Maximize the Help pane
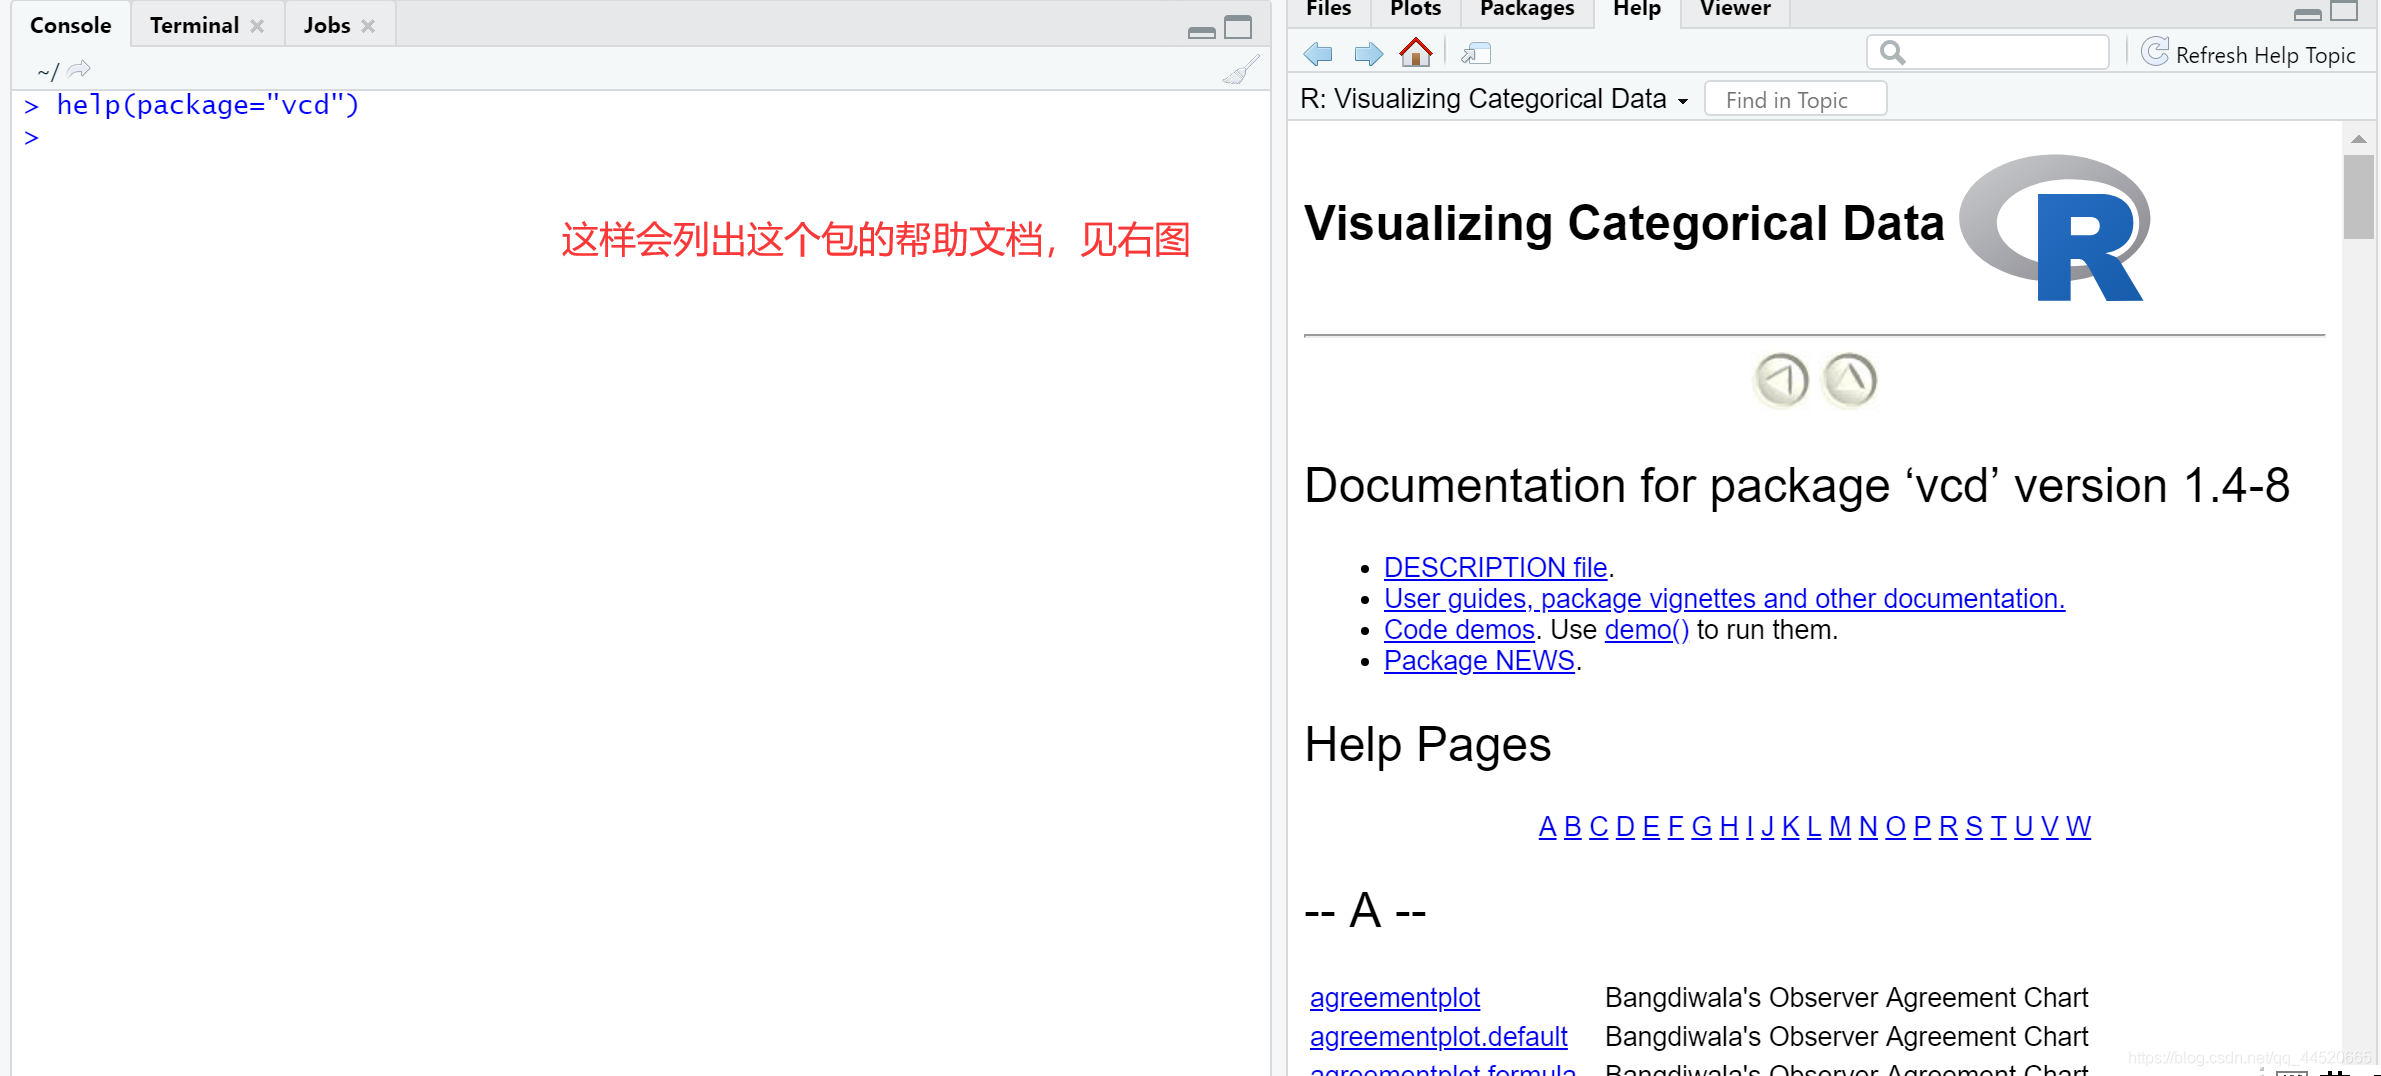The width and height of the screenshot is (2381, 1076). [x=2345, y=11]
